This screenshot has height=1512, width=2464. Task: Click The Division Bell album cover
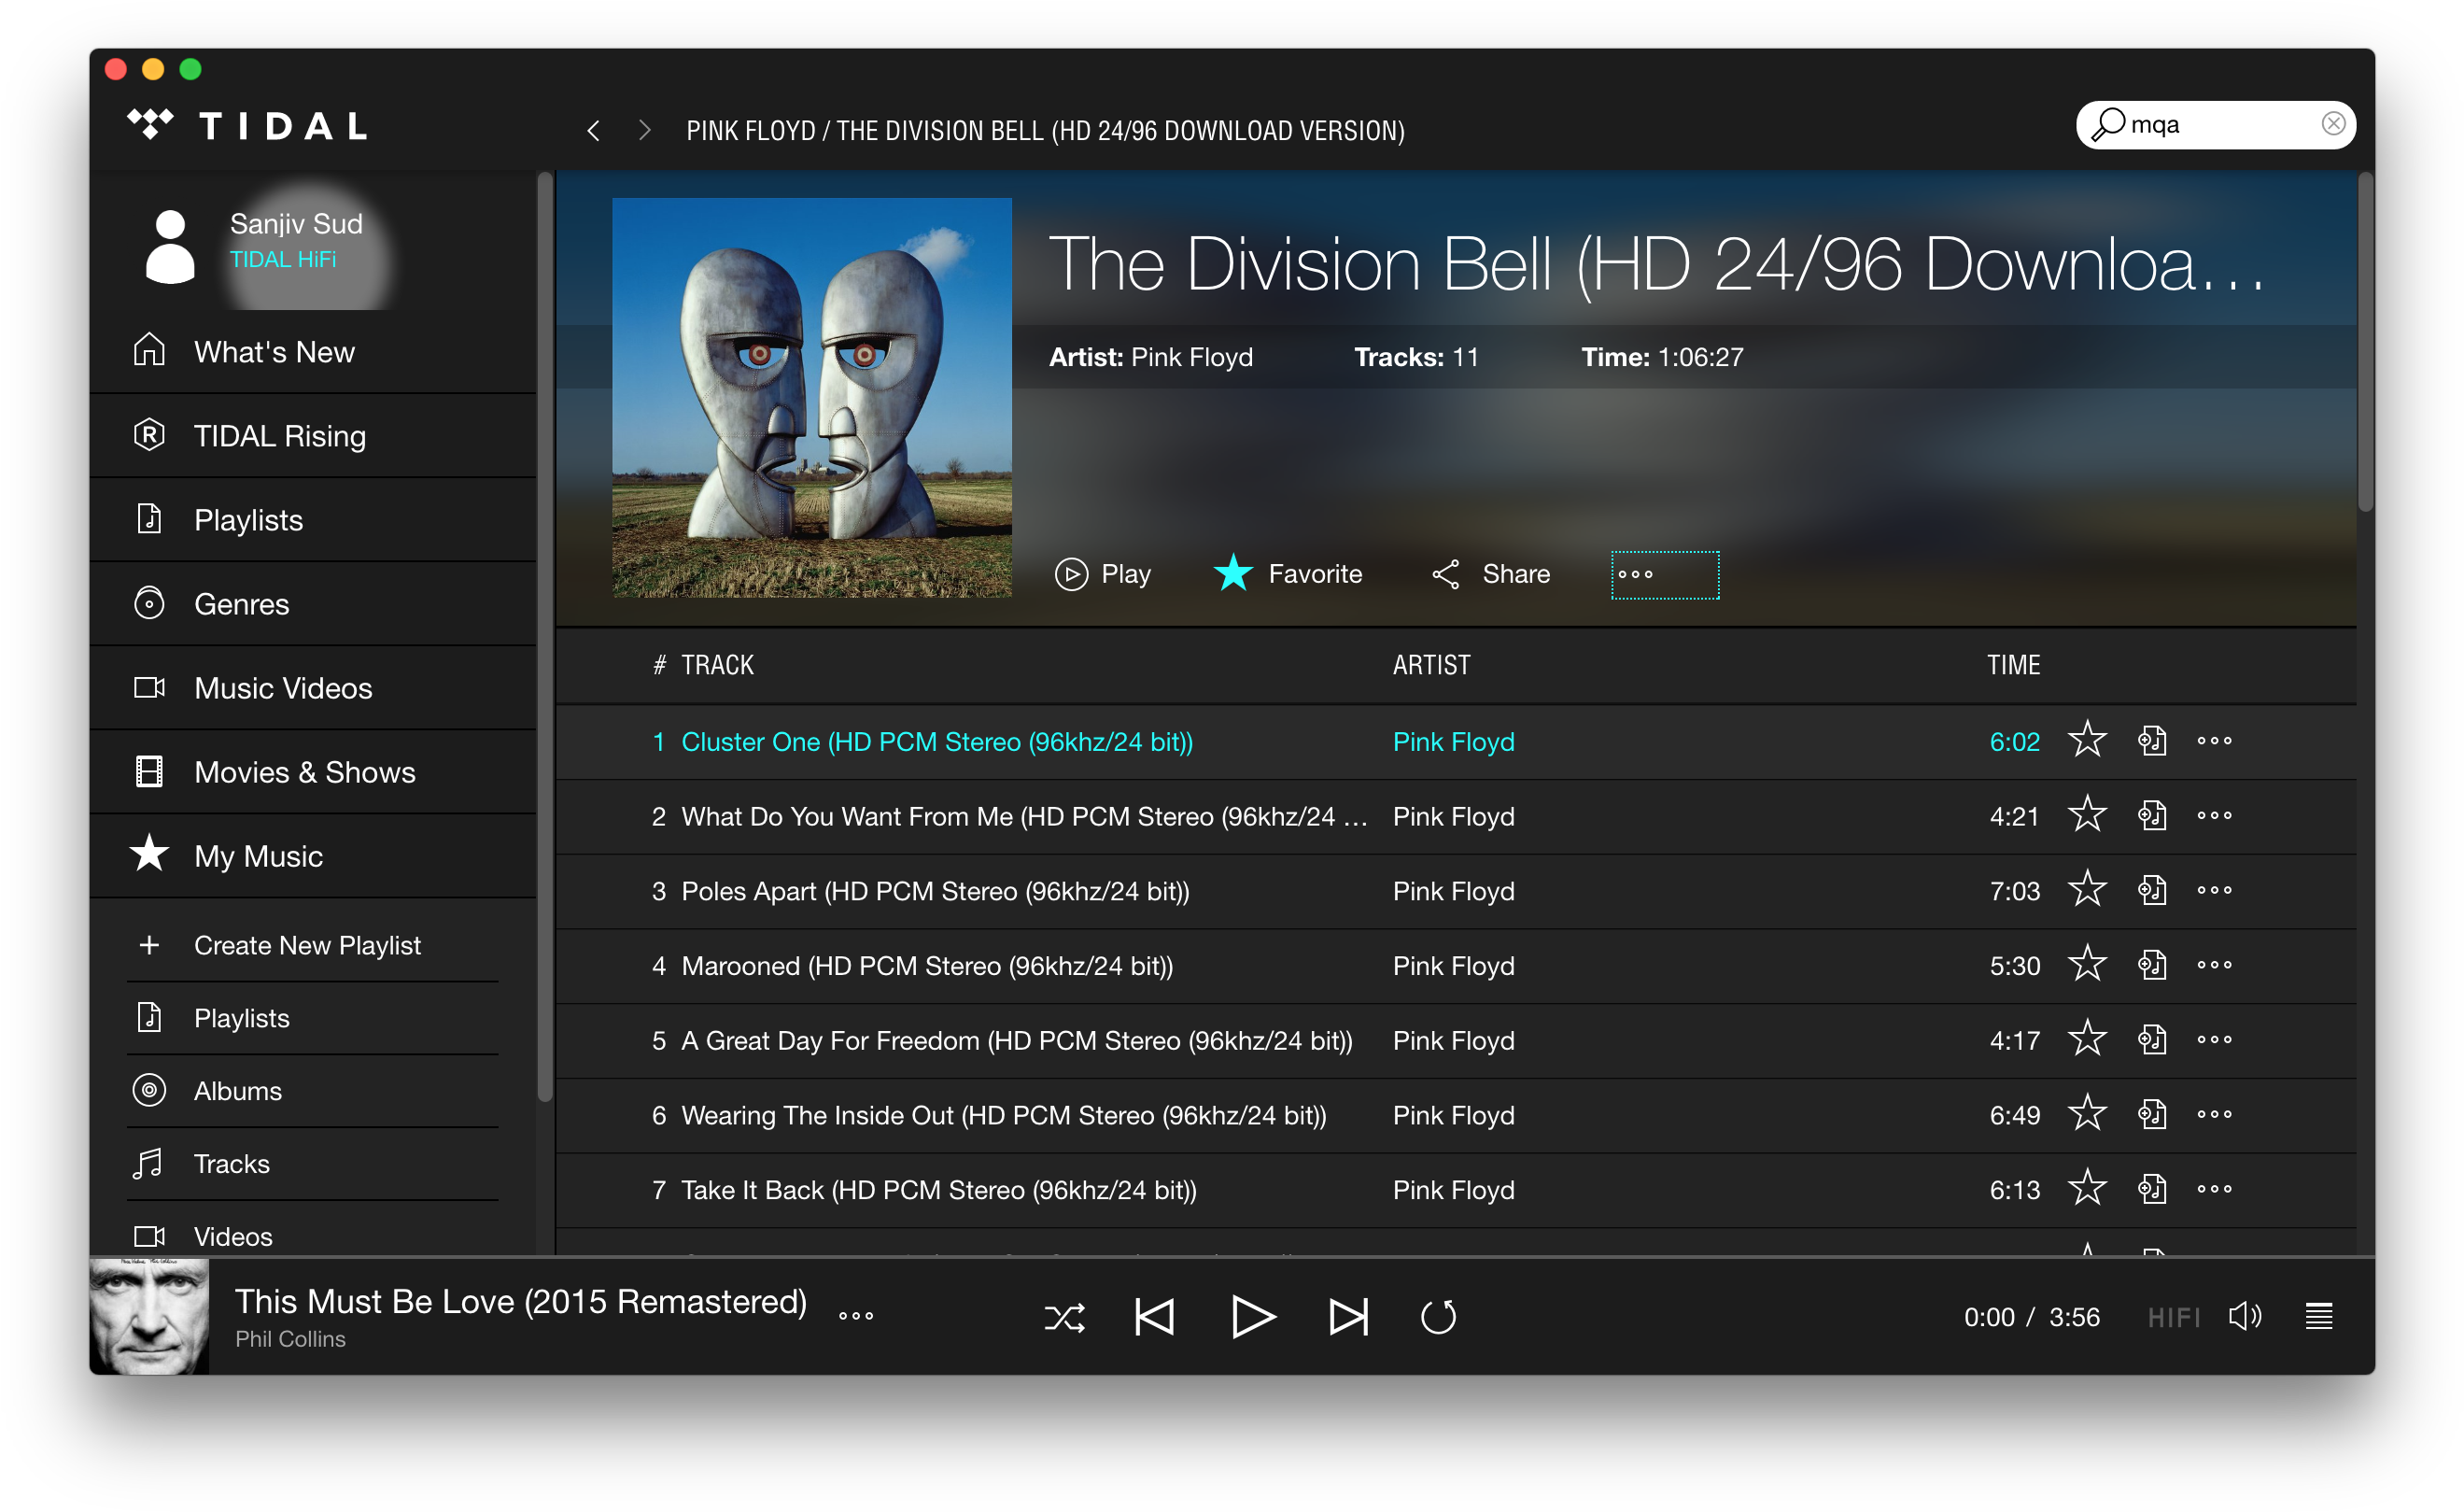812,398
